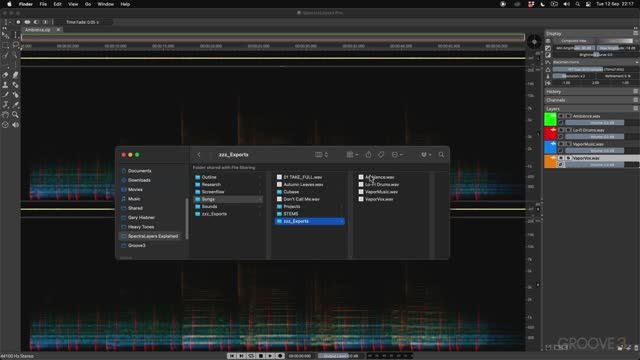Toggle the checkbox beside VaporVox volume
The image size is (640, 360).
coord(561,164)
